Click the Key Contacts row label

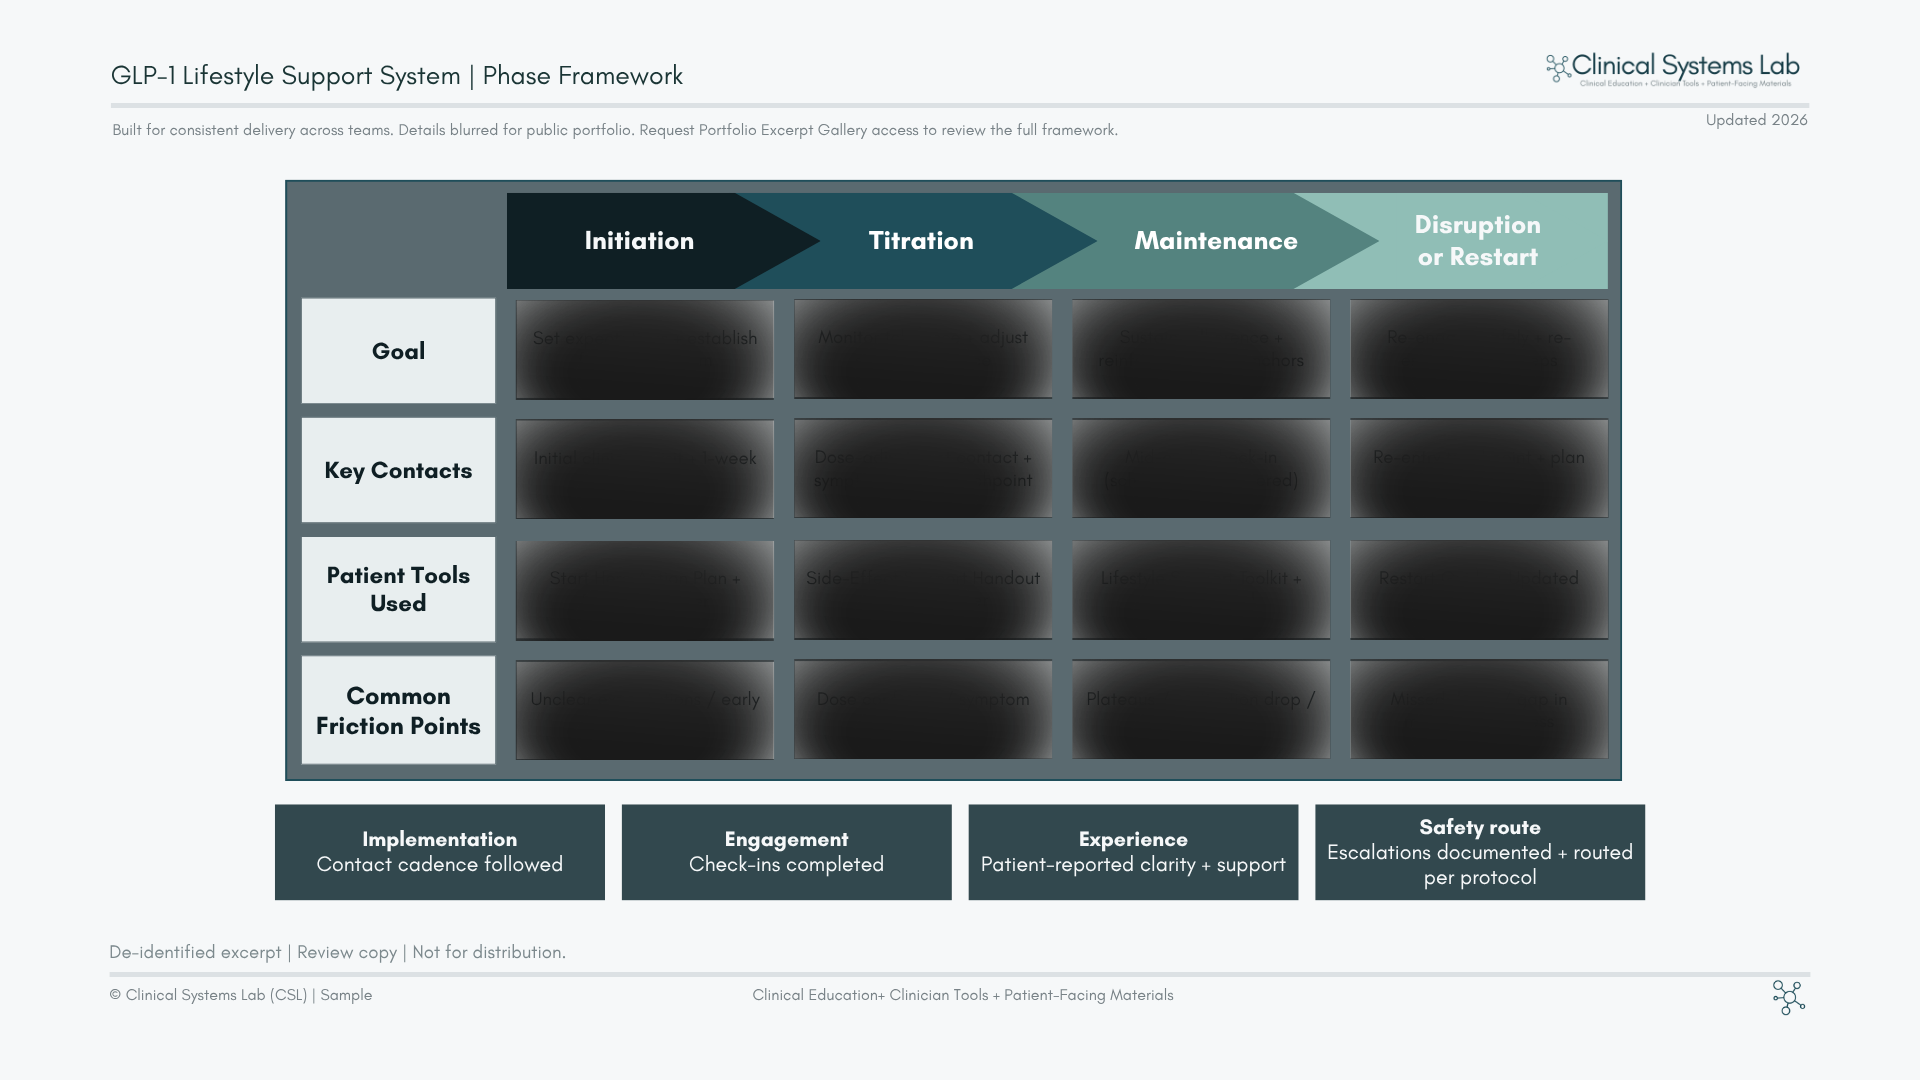tap(398, 470)
